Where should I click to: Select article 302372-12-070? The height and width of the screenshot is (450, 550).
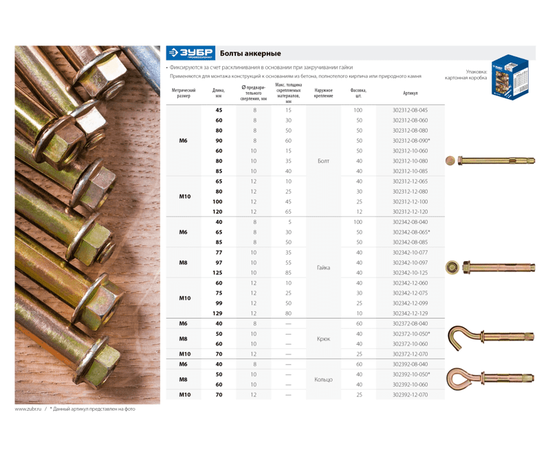[x=410, y=354]
